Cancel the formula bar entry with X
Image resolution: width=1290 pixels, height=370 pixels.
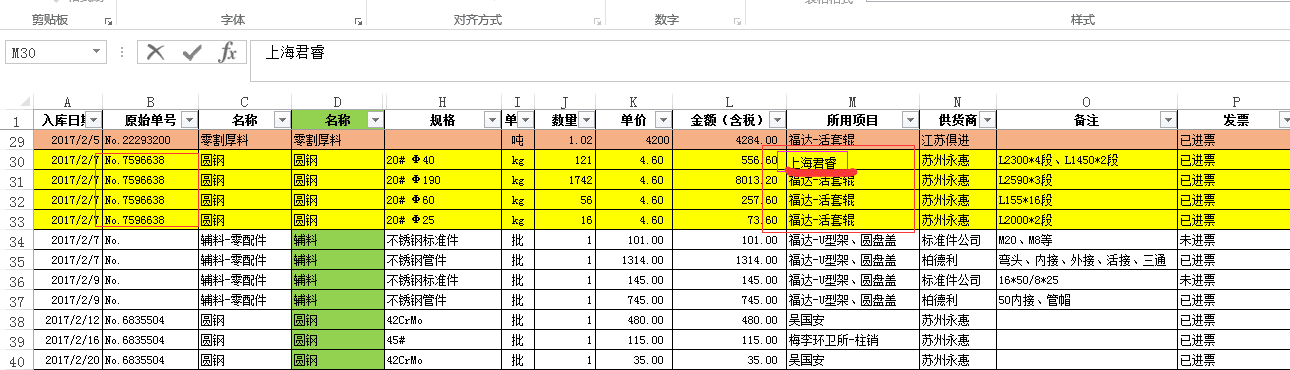tap(155, 53)
